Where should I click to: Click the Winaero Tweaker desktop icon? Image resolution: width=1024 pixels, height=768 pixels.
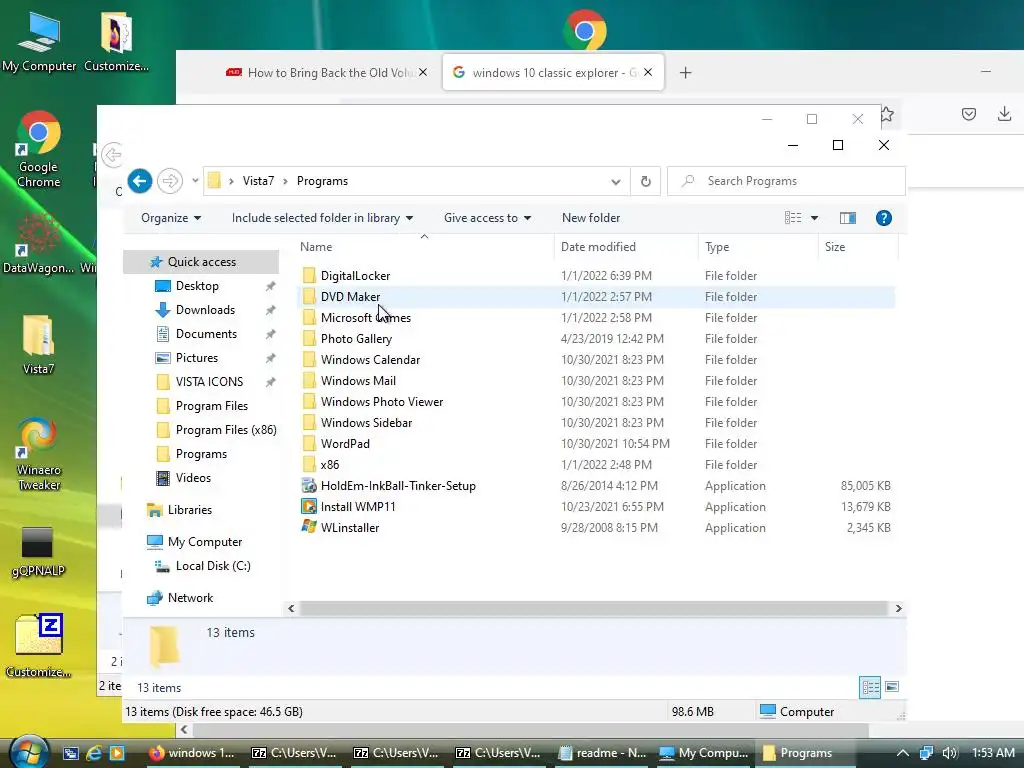39,454
